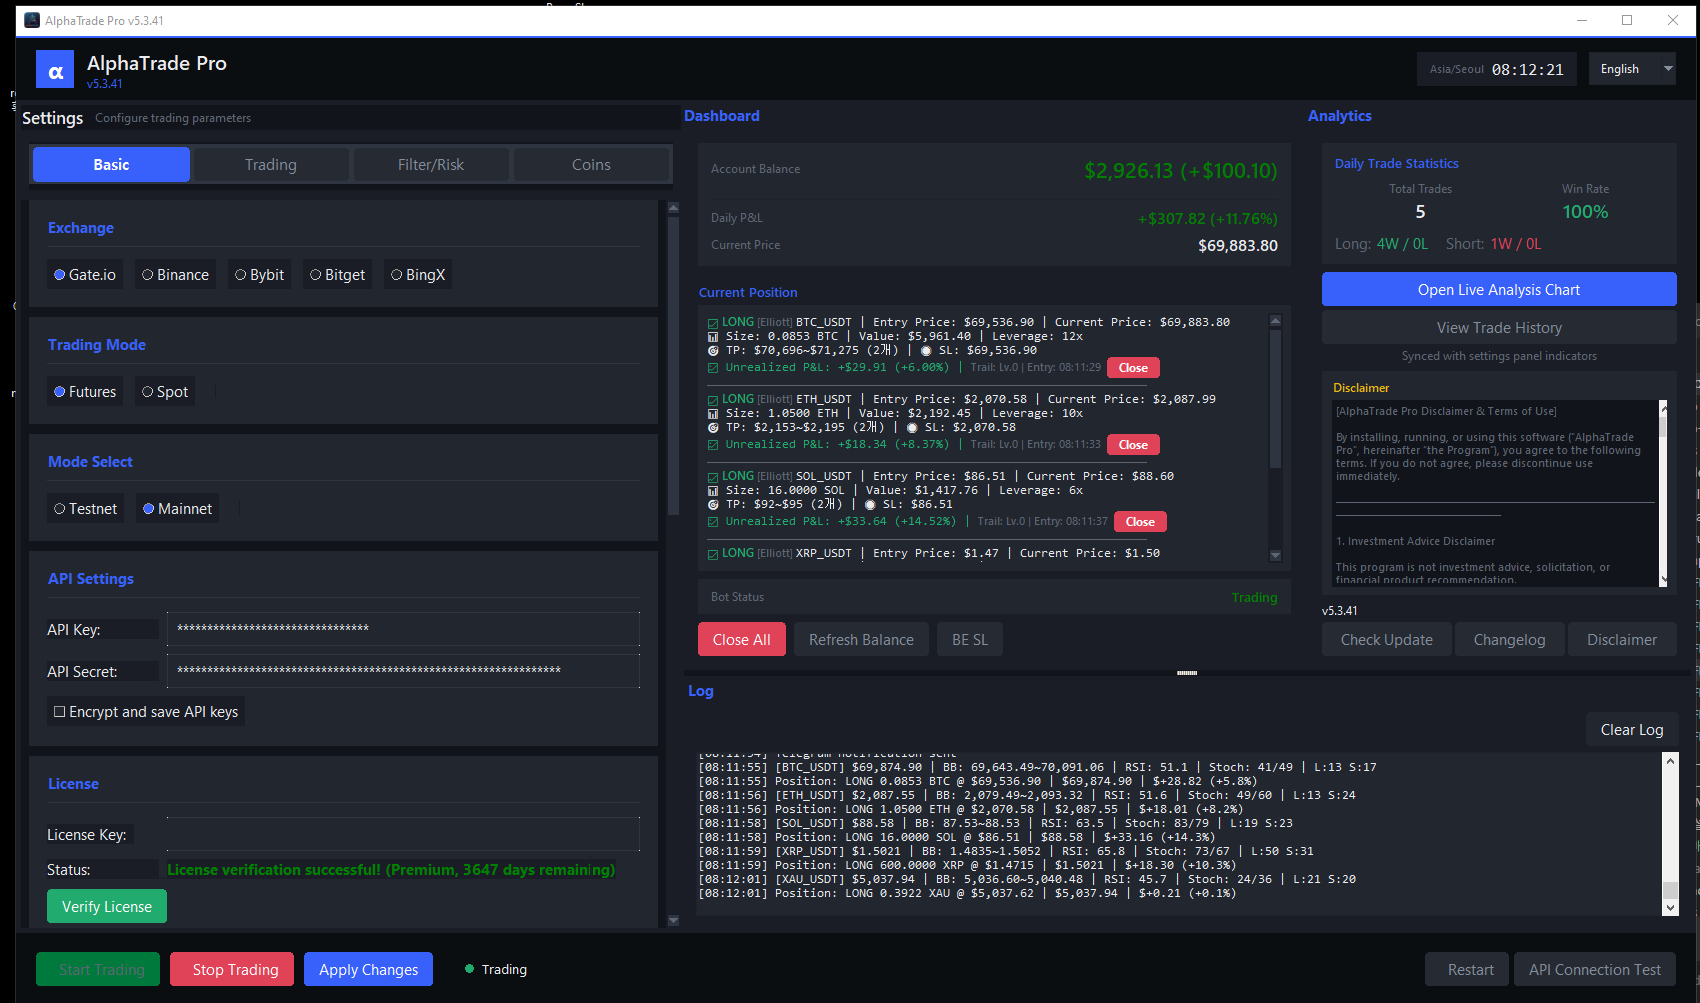Click the Disclaimer text scroll-down arrow
Image resolution: width=1700 pixels, height=1003 pixels.
1663,579
